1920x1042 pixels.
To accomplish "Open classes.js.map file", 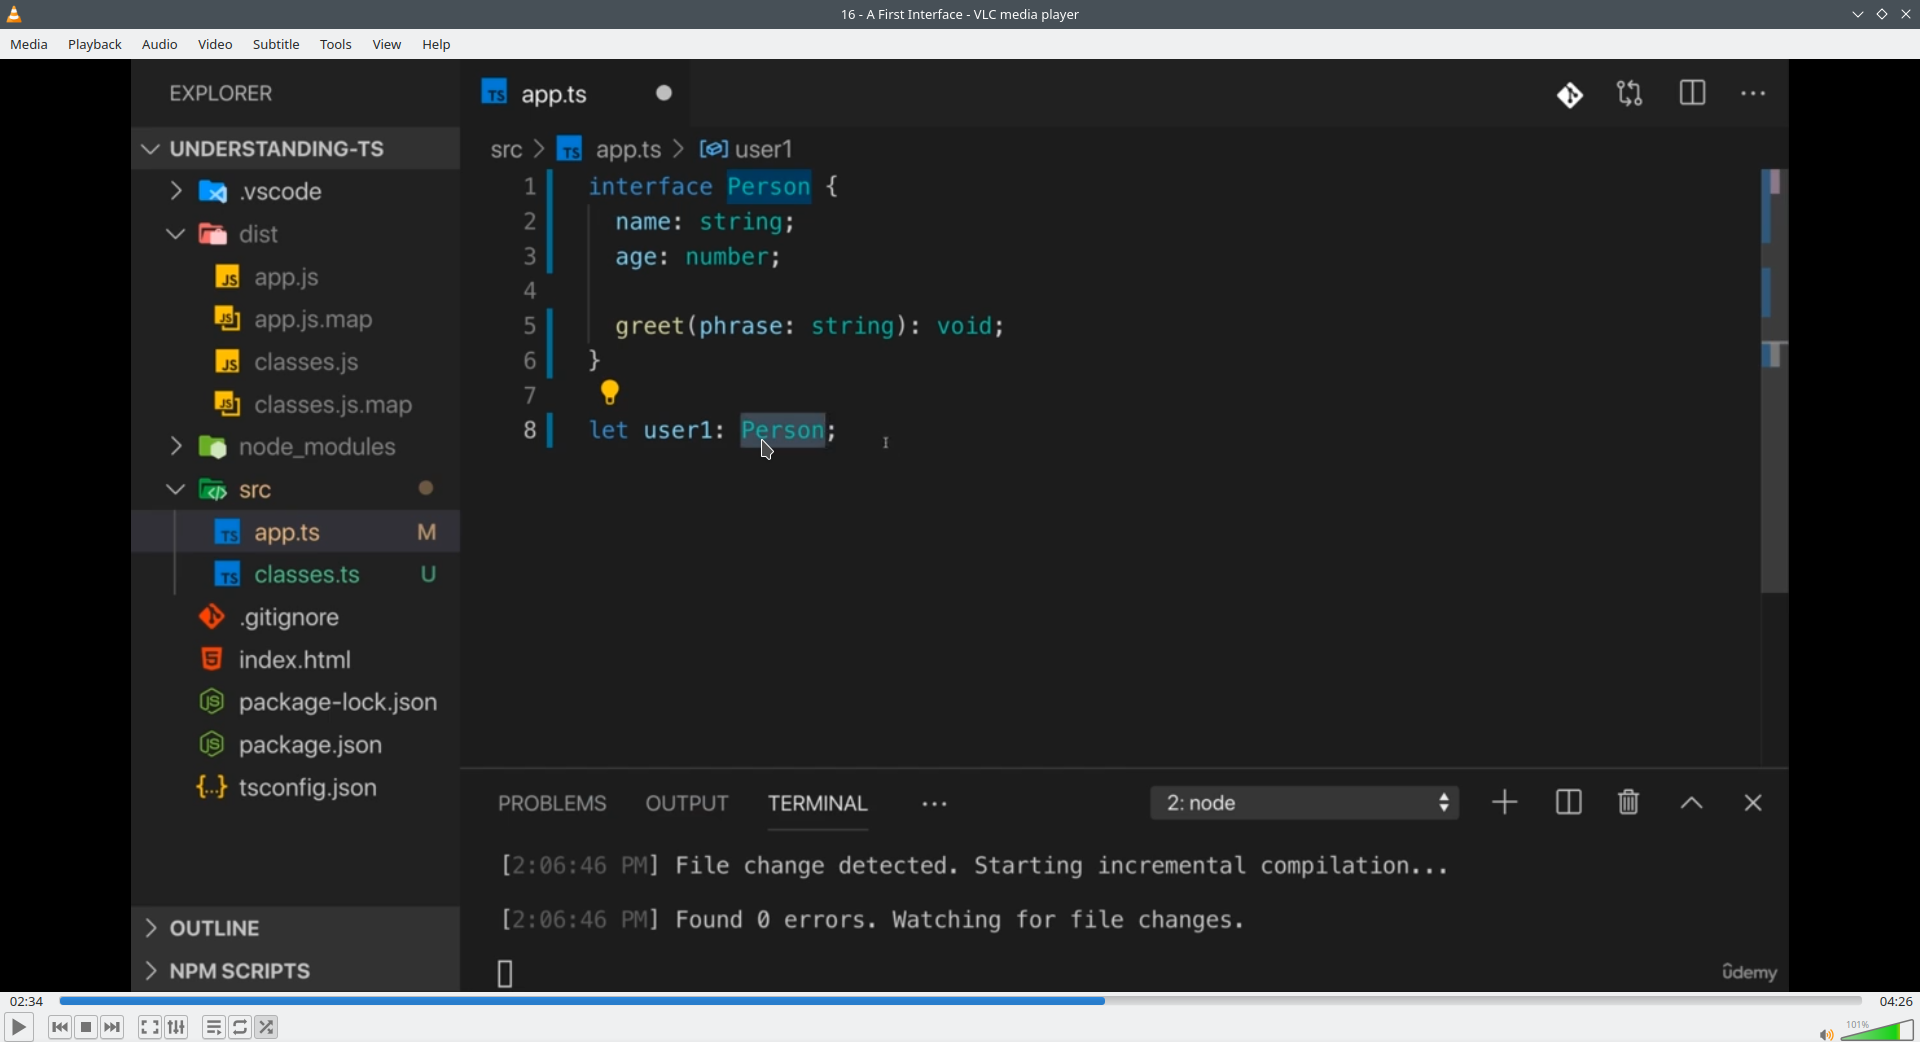I will click(295, 405).
